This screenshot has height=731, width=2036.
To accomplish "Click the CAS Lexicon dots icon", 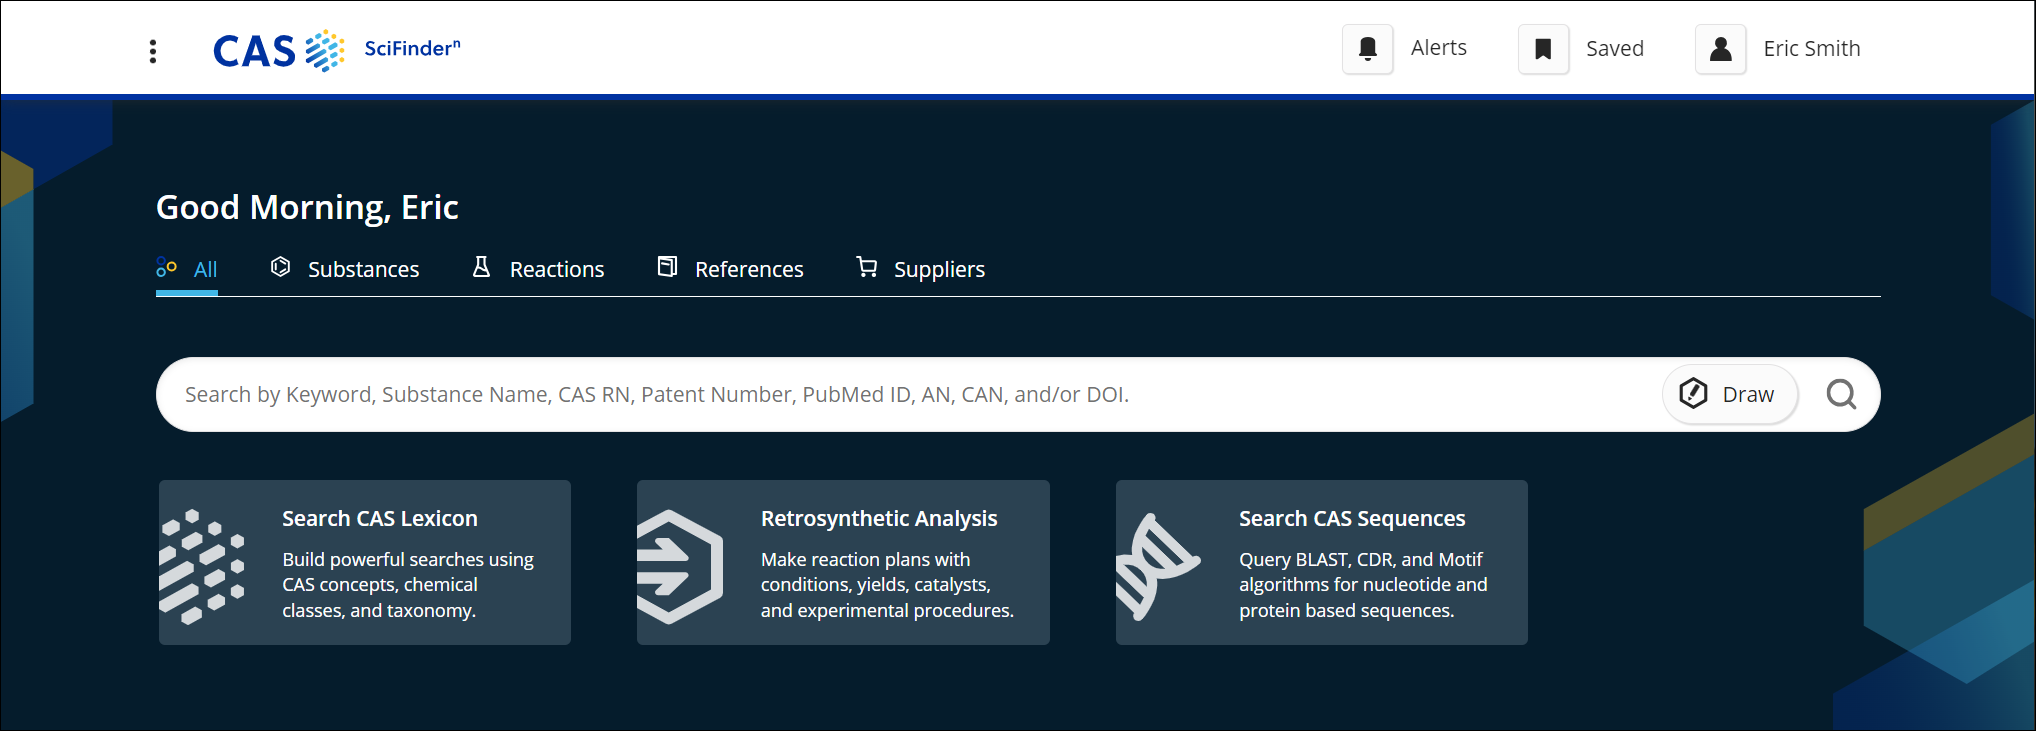I will point(202,566).
